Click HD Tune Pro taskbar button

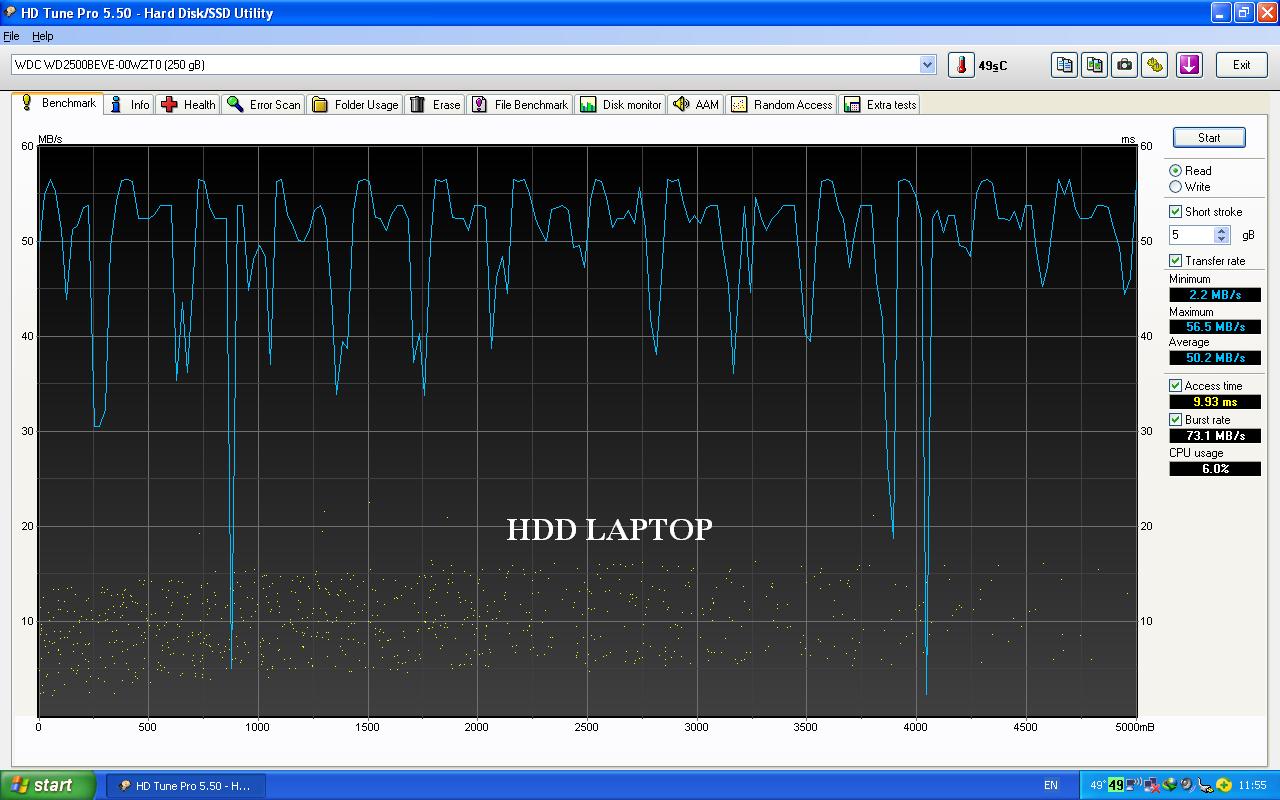[186, 785]
